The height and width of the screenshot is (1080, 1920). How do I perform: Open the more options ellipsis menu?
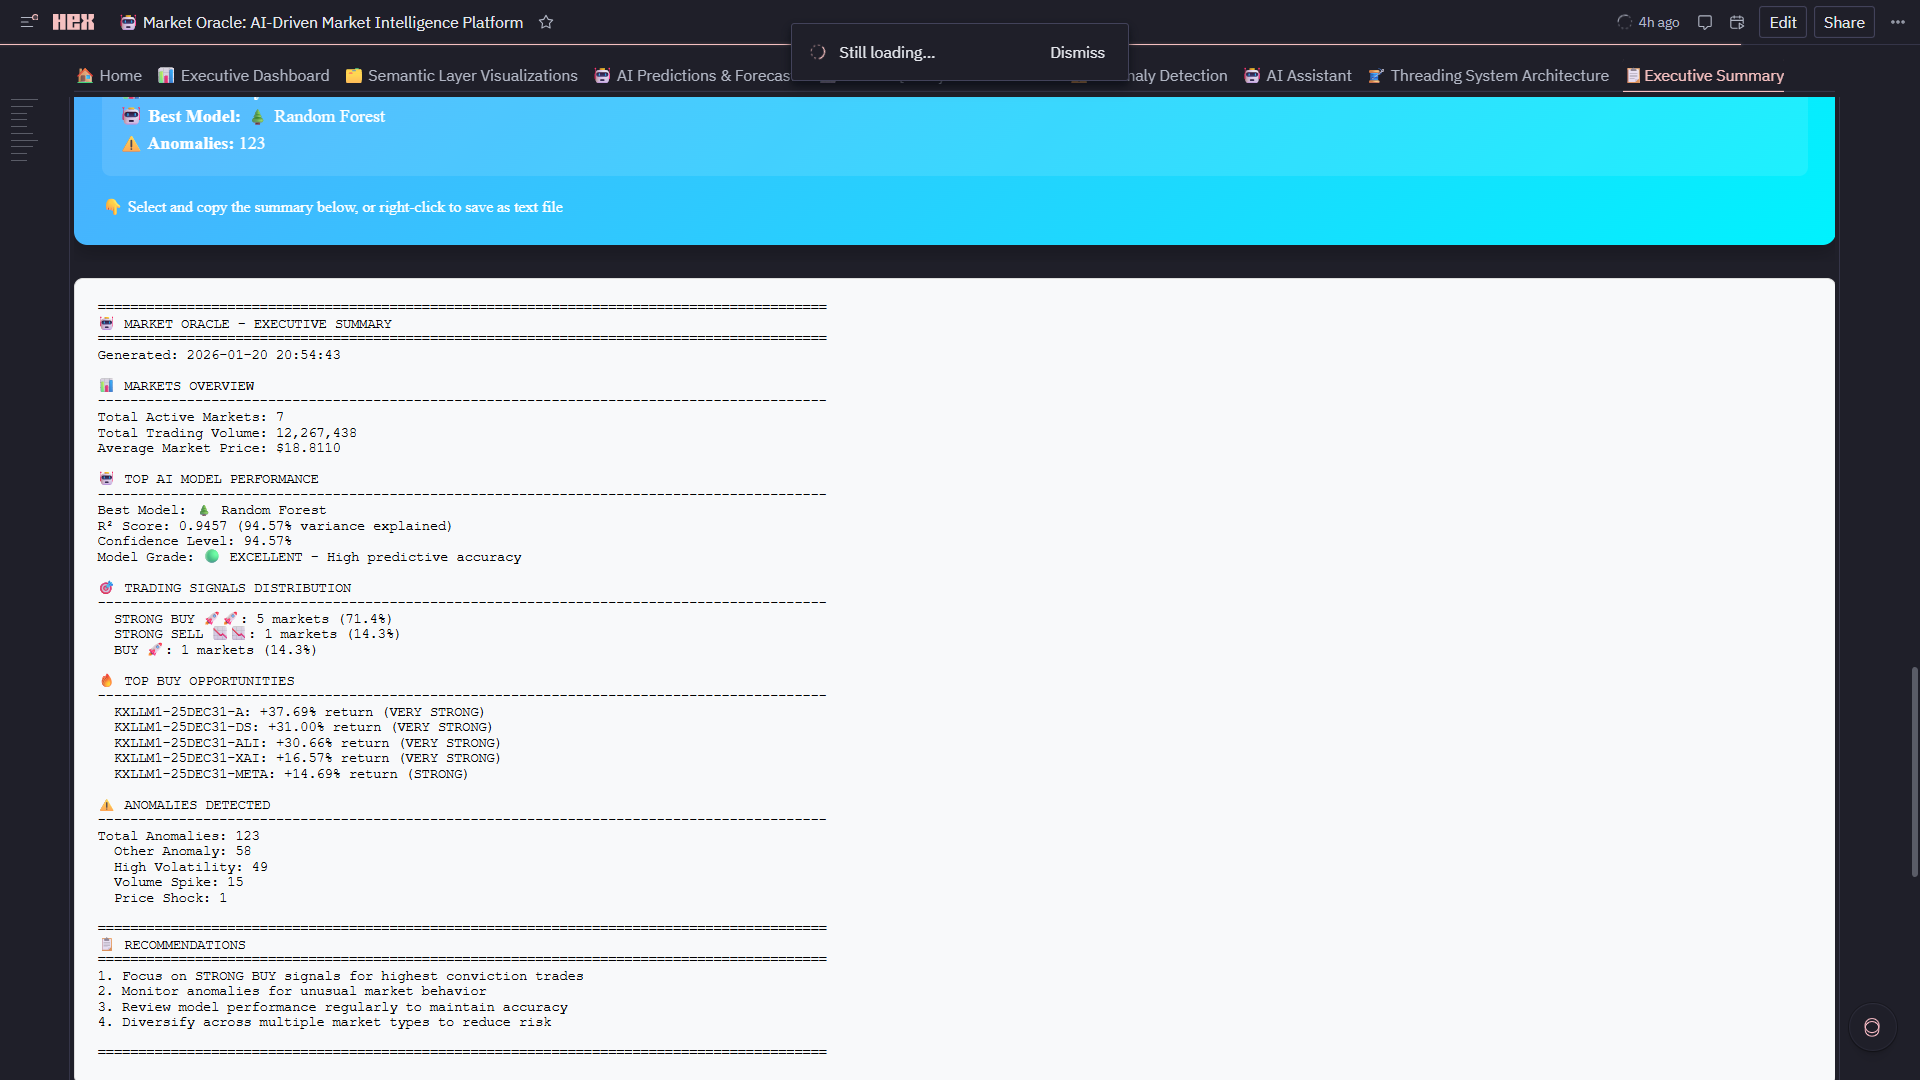coord(1898,22)
